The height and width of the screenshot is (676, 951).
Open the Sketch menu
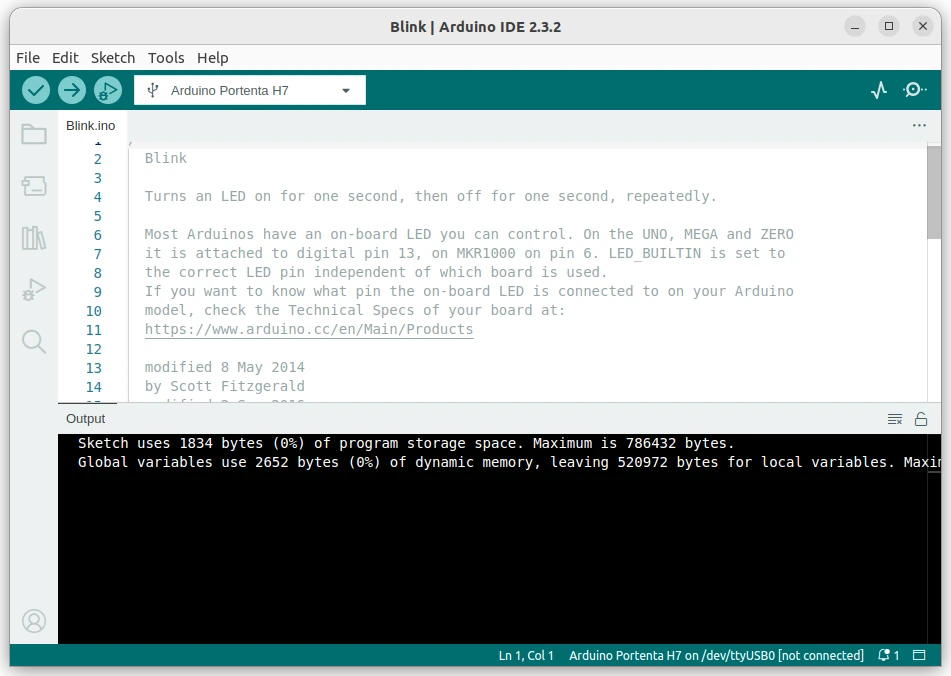click(x=113, y=58)
